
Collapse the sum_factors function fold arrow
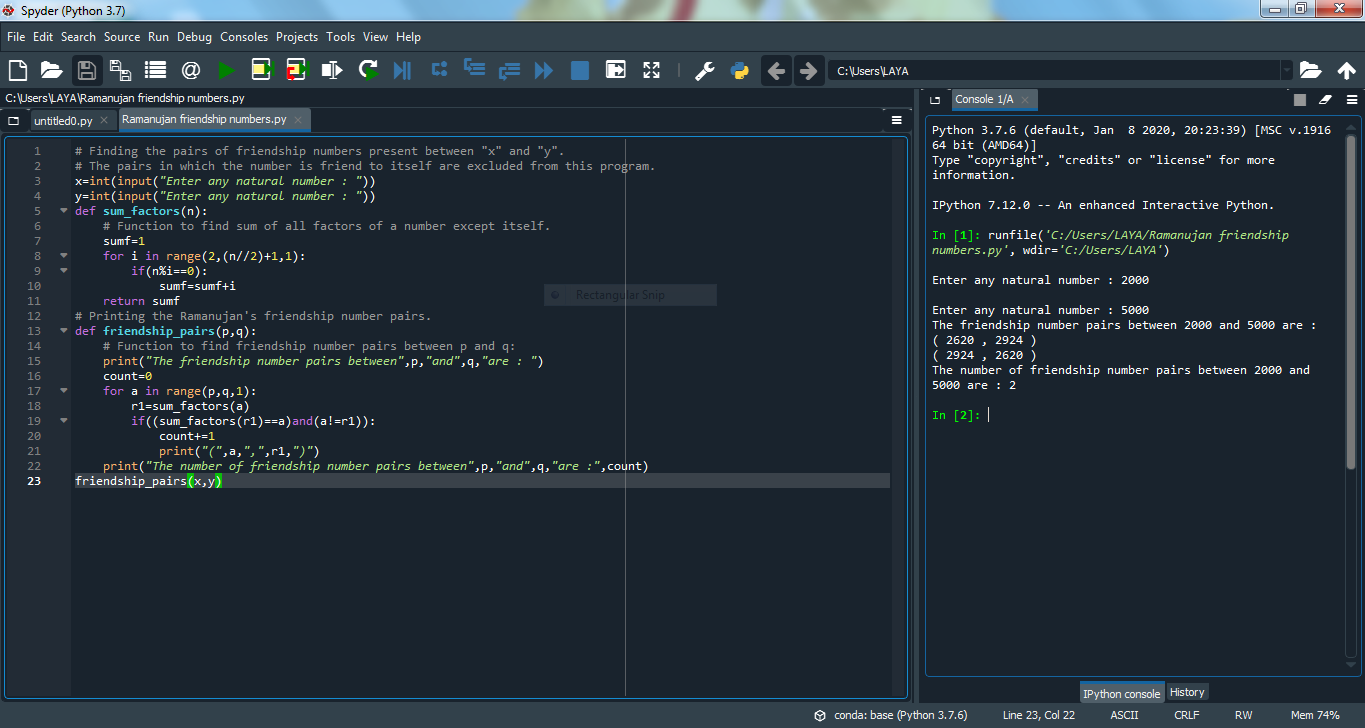point(62,210)
